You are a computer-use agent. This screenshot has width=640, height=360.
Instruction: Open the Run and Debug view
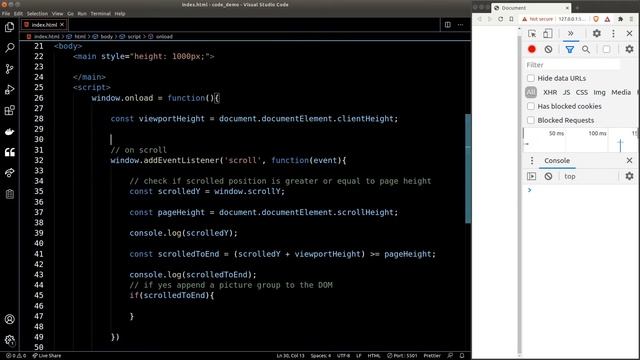(x=9, y=89)
